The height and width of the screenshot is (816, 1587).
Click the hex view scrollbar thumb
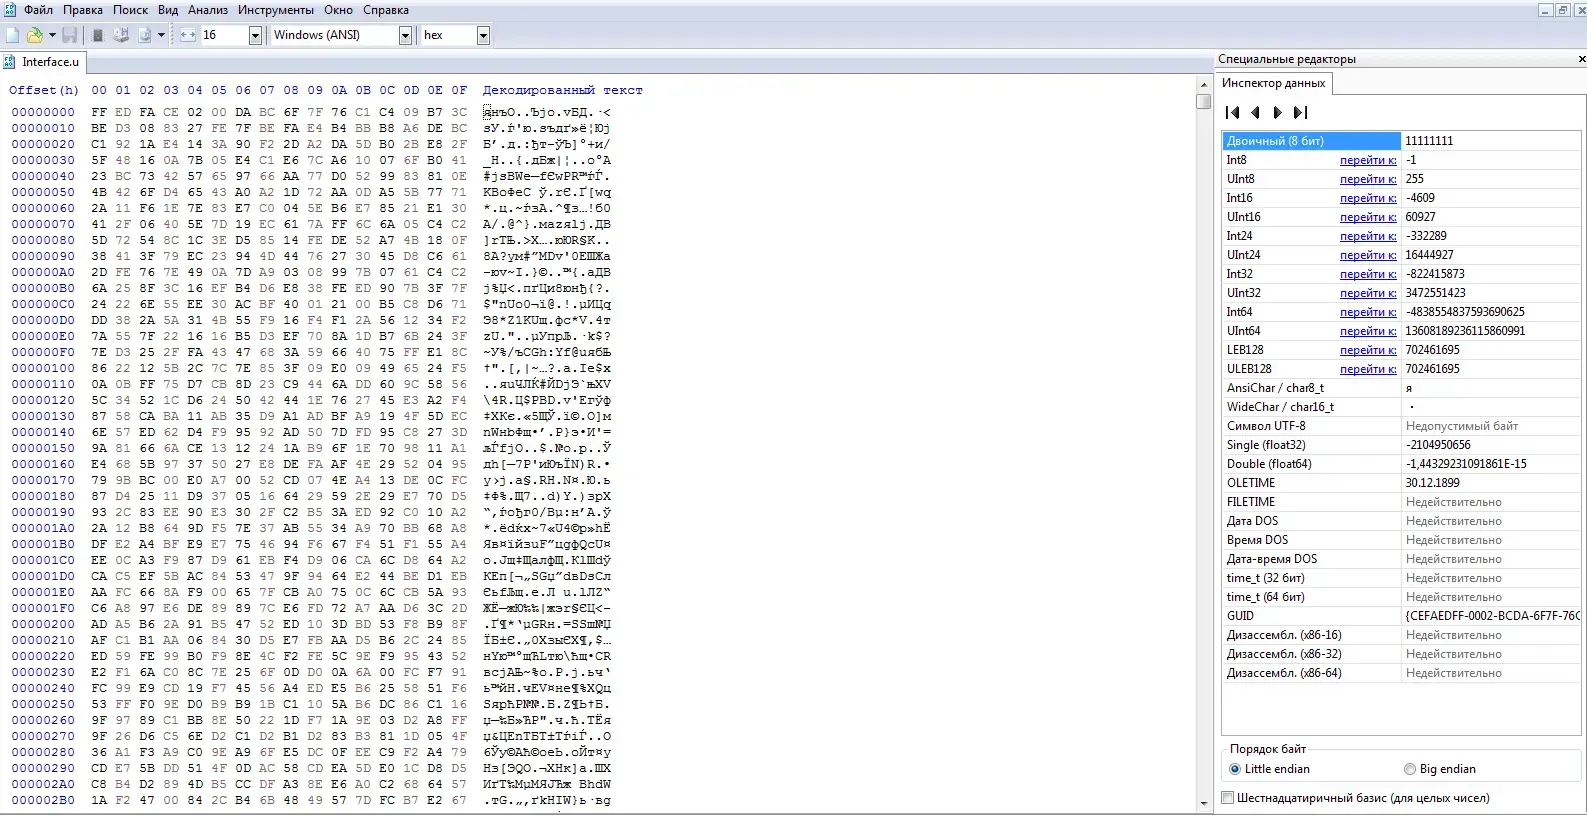coord(1204,101)
